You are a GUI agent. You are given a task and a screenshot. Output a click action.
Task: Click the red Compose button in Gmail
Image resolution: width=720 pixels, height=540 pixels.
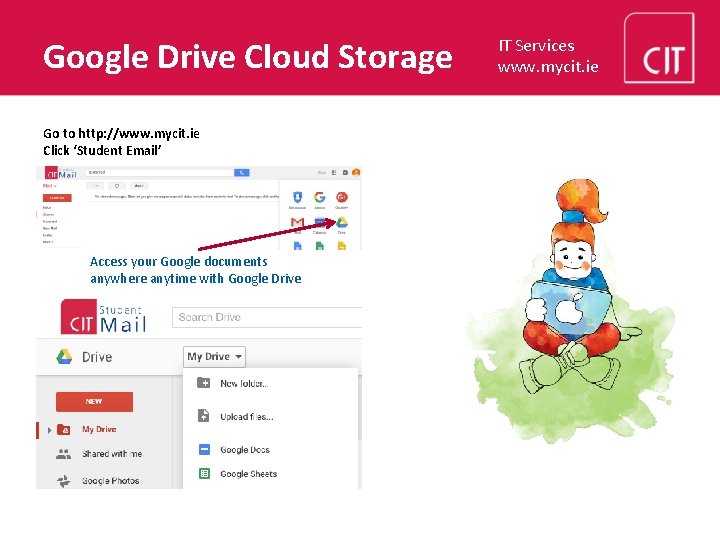[57, 197]
